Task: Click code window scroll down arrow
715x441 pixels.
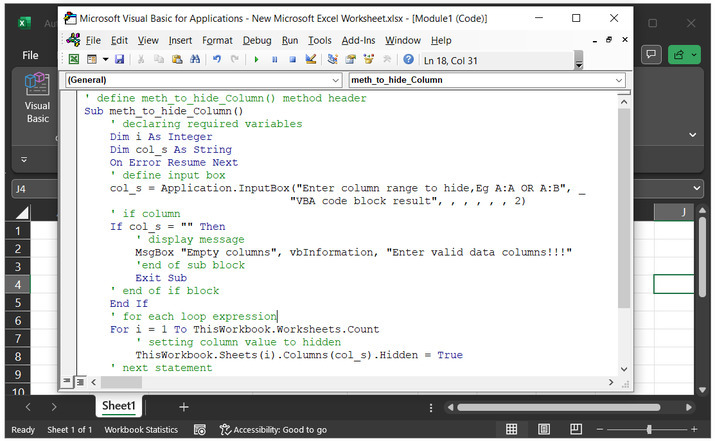Action: 624,369
